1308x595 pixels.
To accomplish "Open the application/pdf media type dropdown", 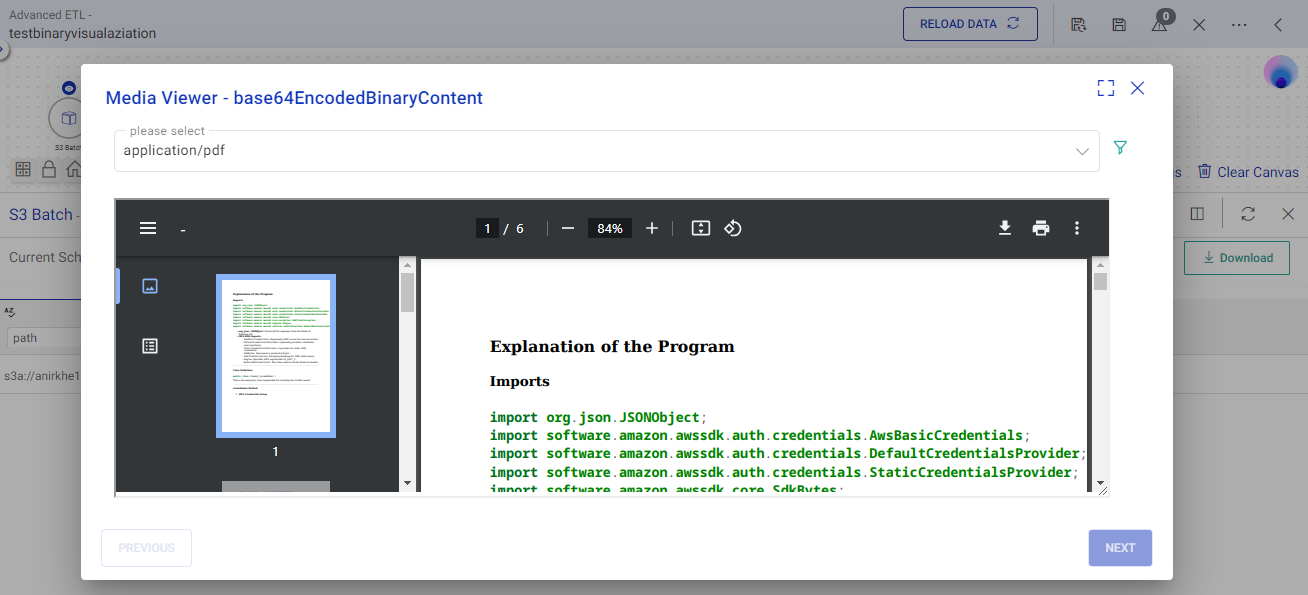I will (1082, 150).
